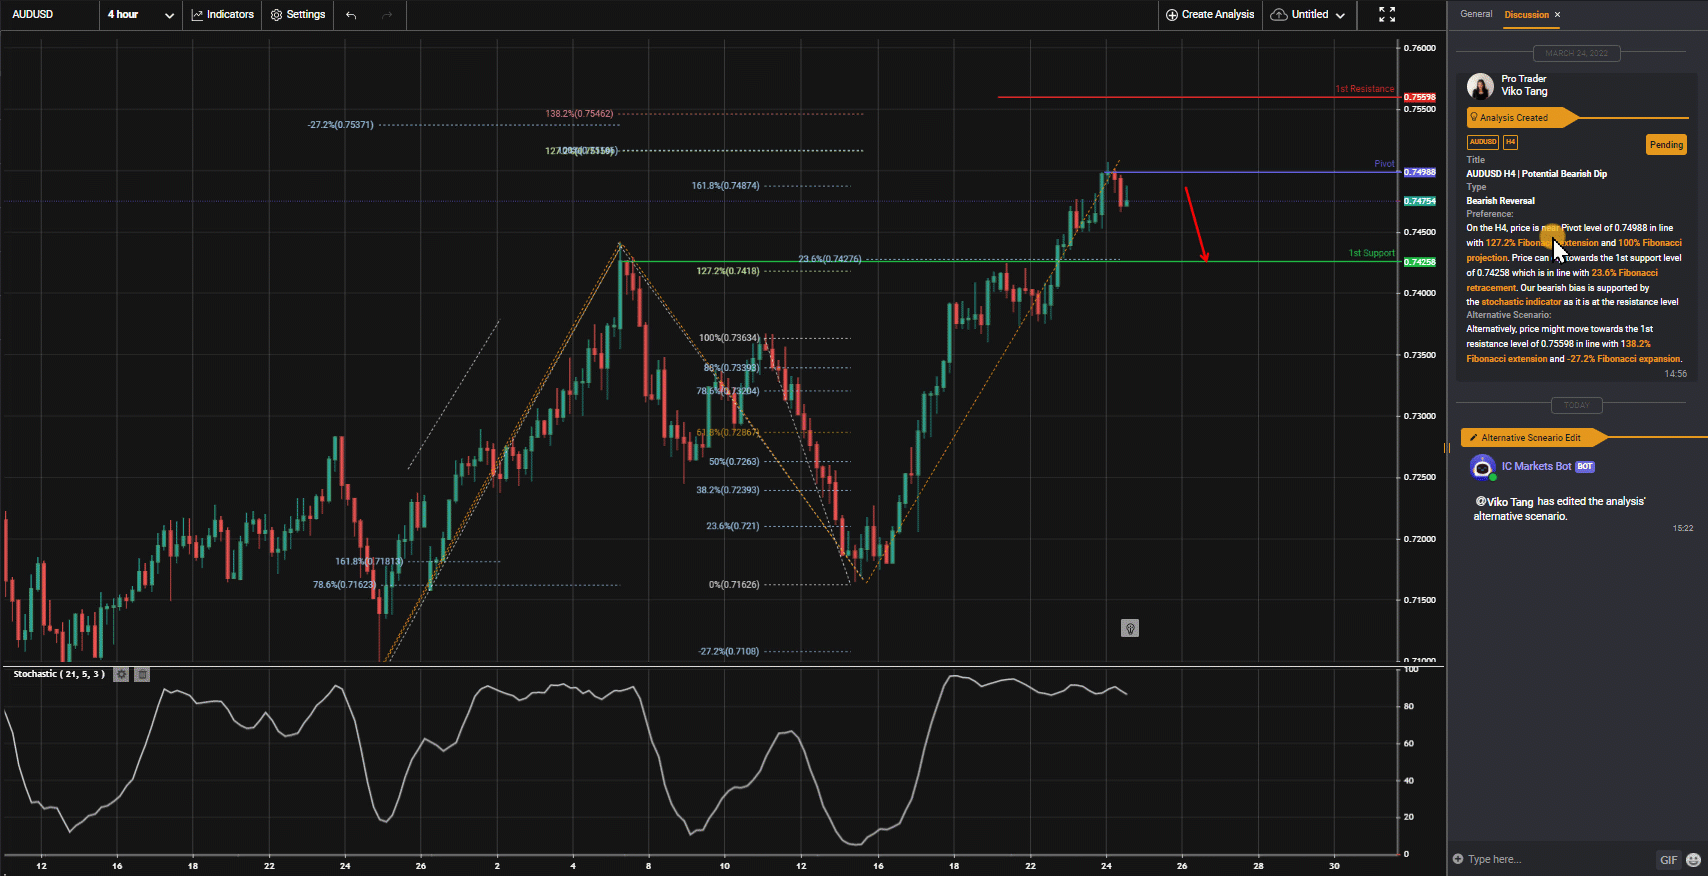Open the Indicators menu
Screen dimensions: 1708x876
(222, 15)
